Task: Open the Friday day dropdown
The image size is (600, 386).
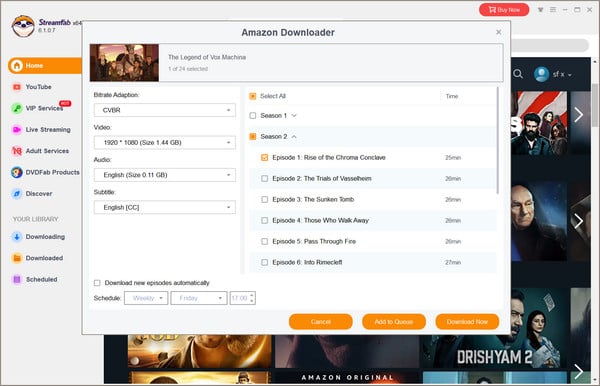Action: (199, 298)
